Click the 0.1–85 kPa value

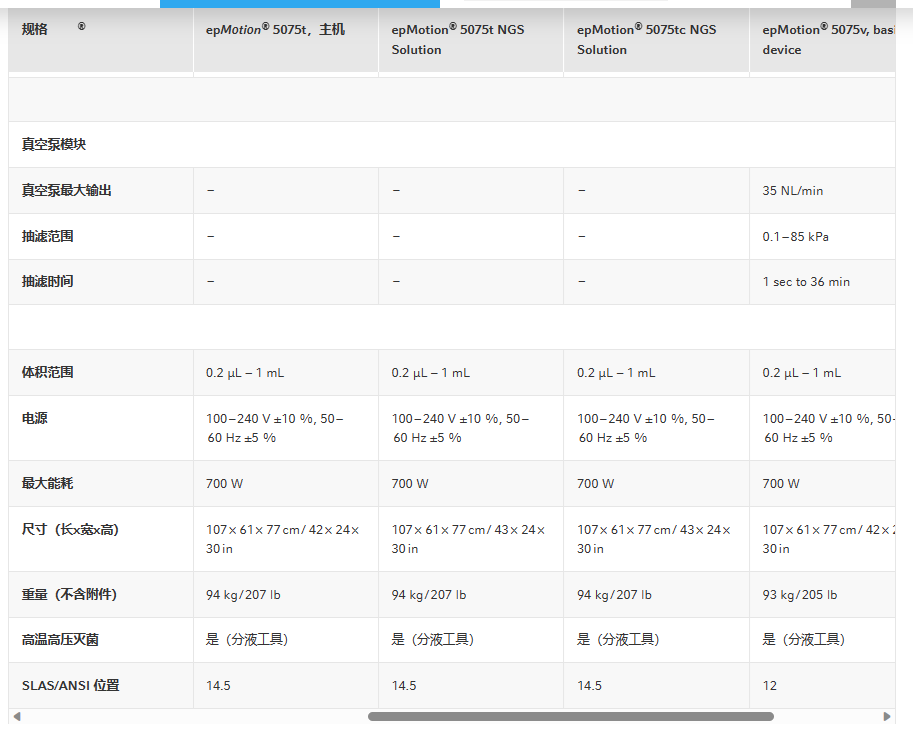coord(795,237)
